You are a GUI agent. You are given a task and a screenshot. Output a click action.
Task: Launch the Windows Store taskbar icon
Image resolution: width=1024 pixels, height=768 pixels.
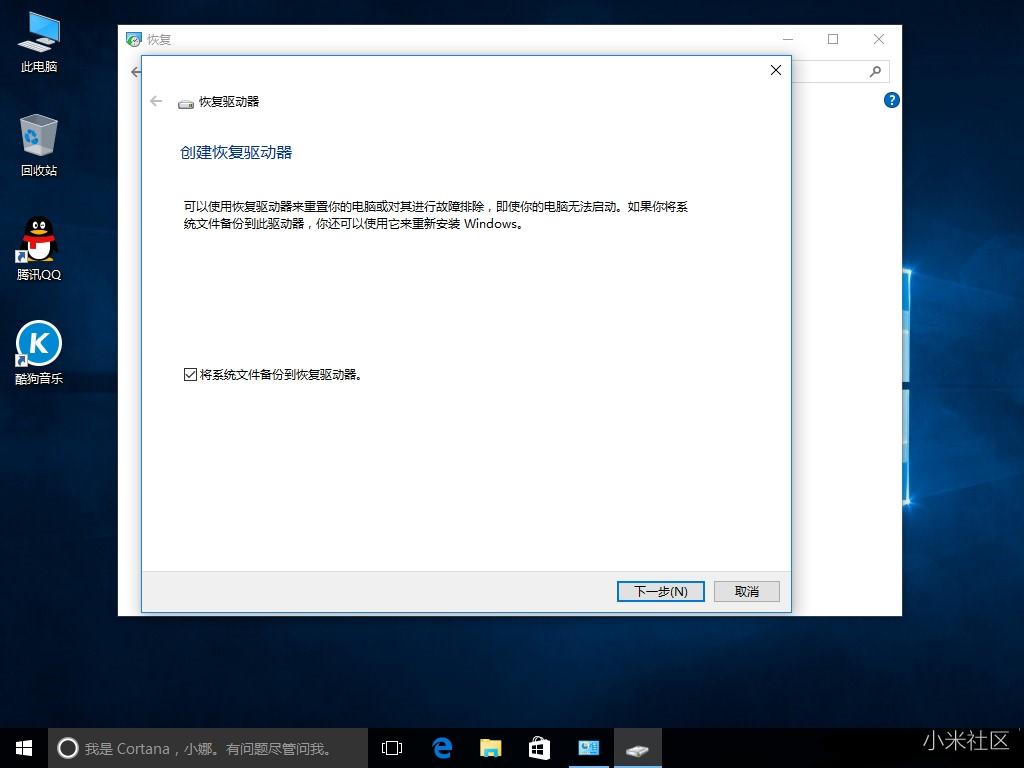coord(539,747)
